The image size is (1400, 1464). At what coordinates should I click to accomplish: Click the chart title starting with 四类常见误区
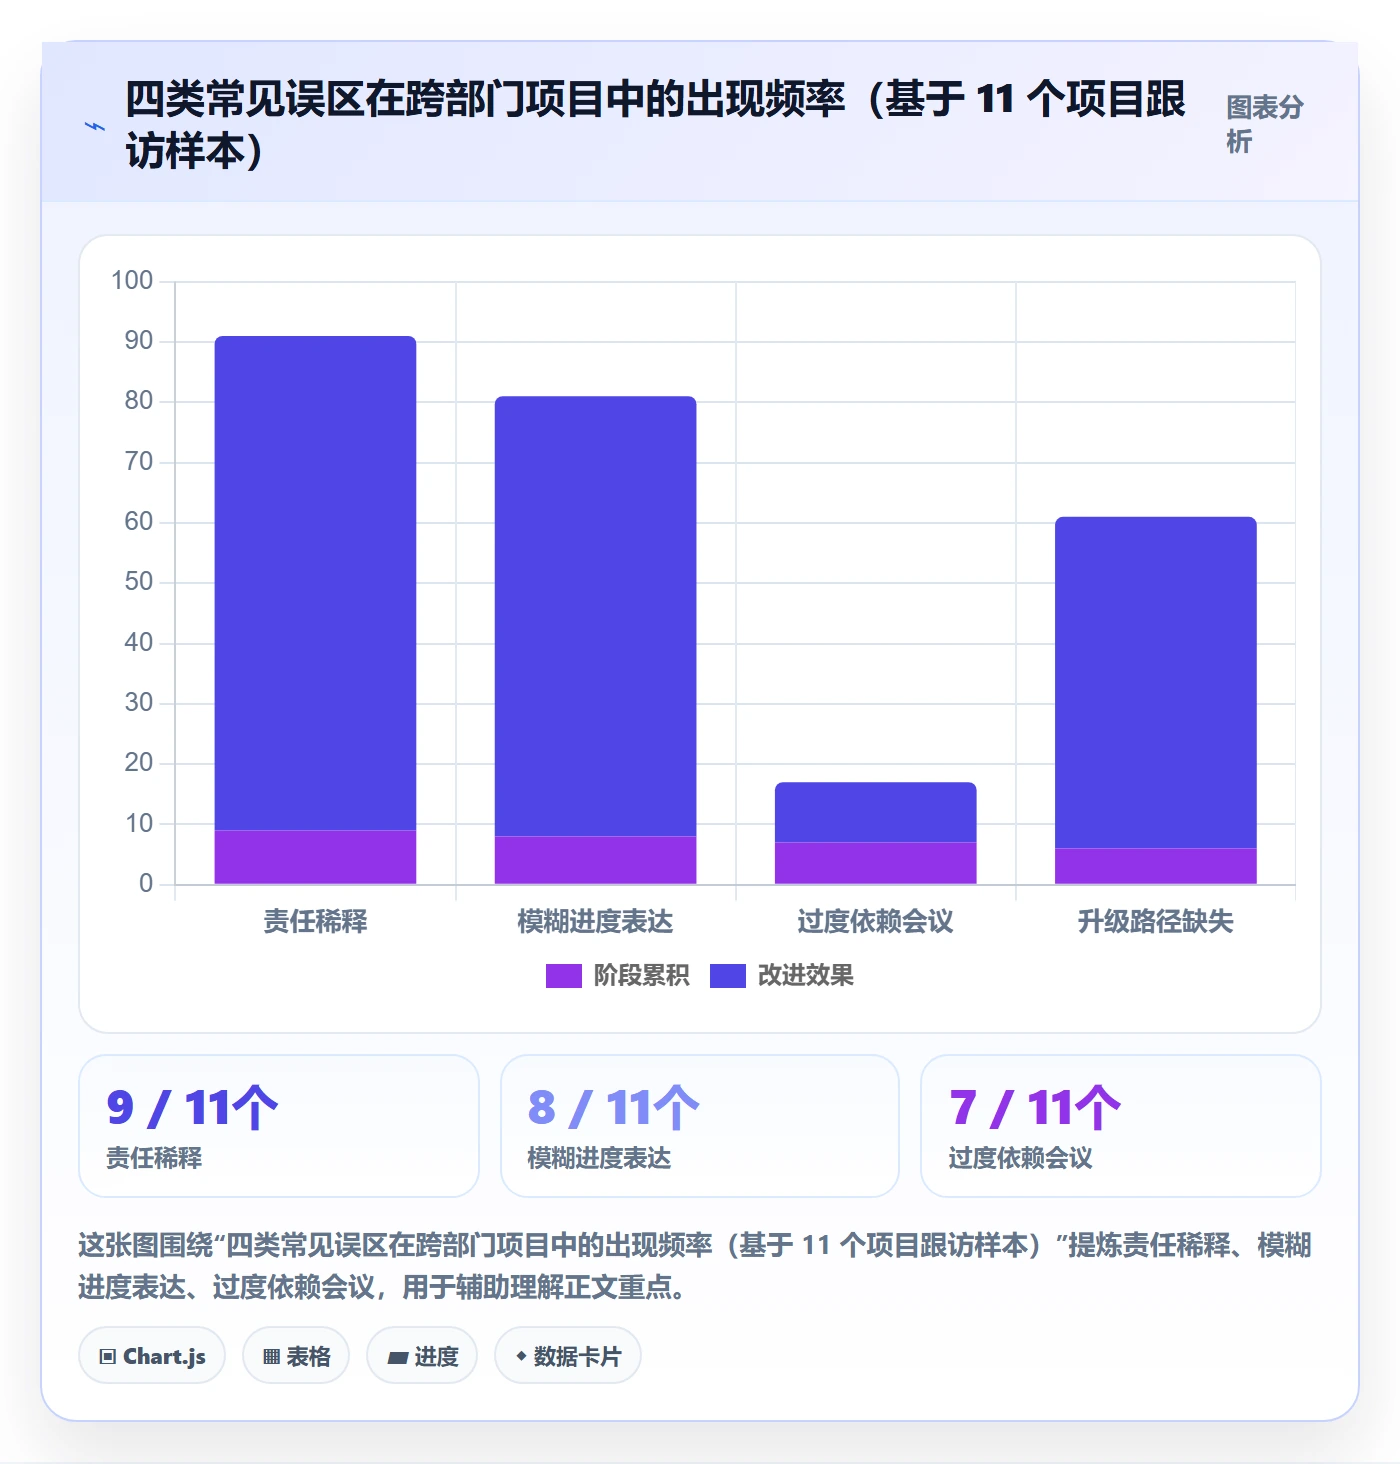click(x=655, y=125)
